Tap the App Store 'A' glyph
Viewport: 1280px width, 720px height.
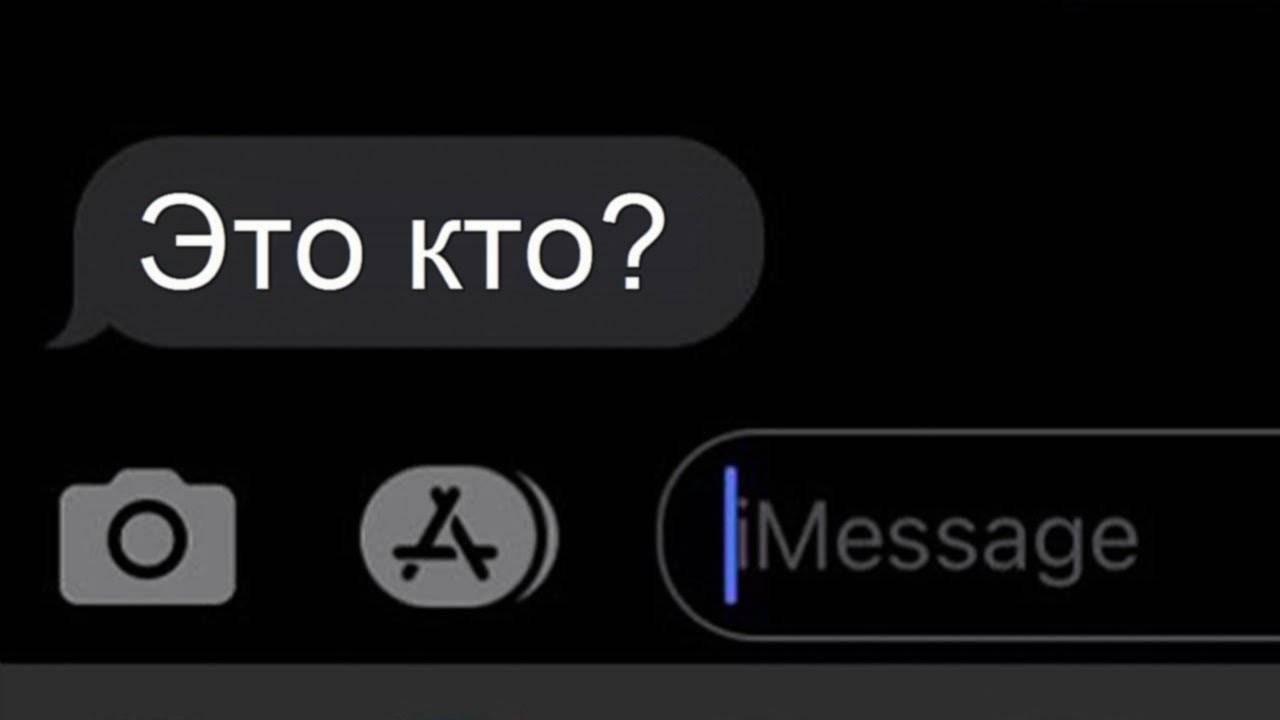(445, 535)
